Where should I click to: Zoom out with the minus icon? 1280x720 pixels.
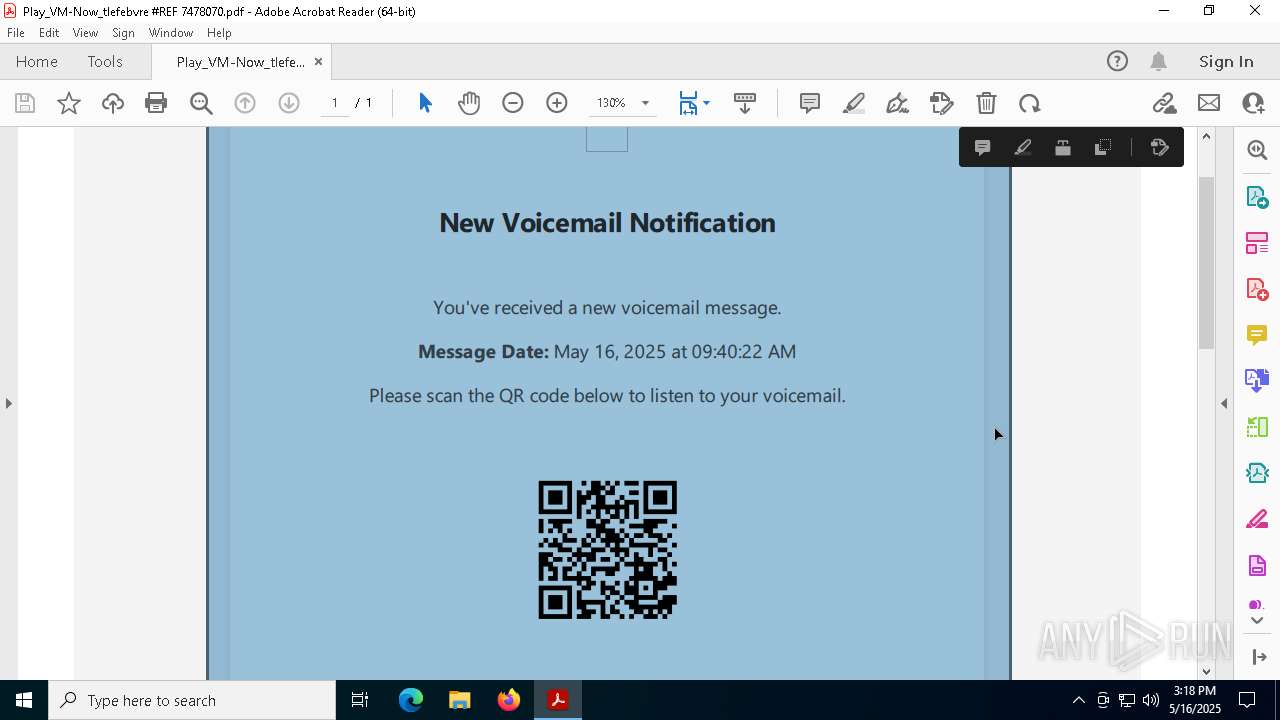[513, 103]
